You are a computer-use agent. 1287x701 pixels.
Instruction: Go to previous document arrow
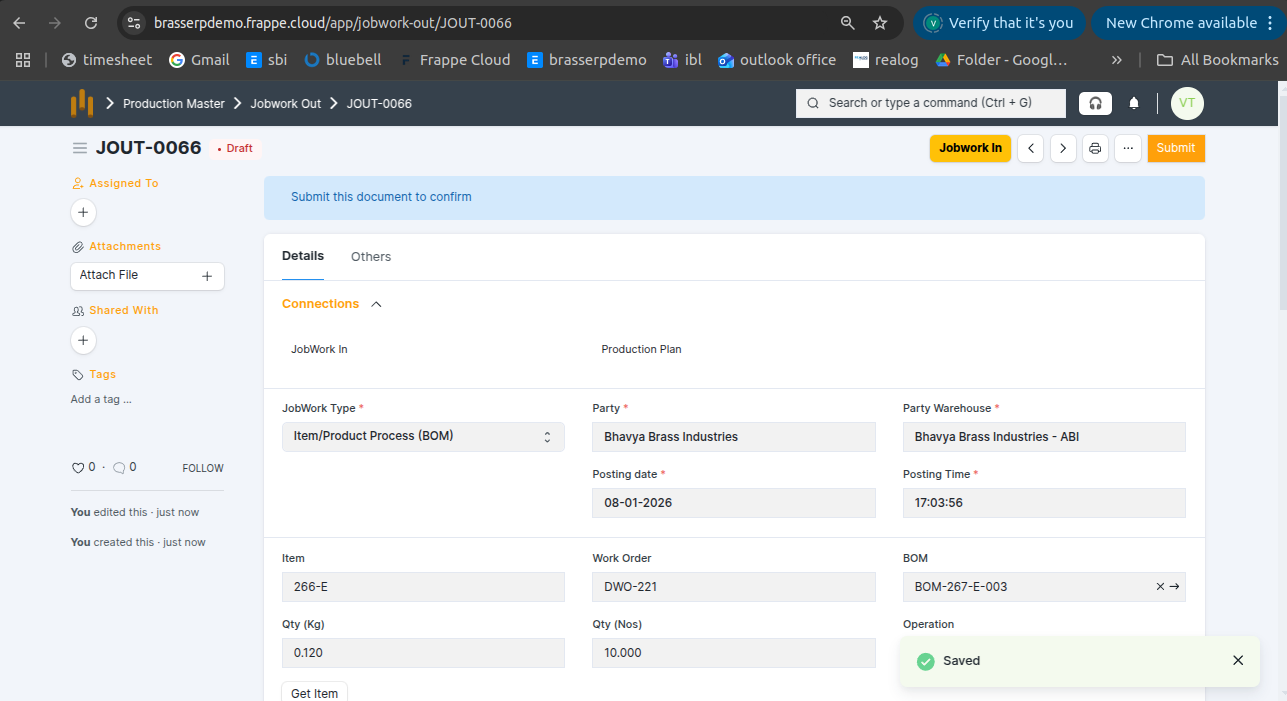[x=1031, y=148]
